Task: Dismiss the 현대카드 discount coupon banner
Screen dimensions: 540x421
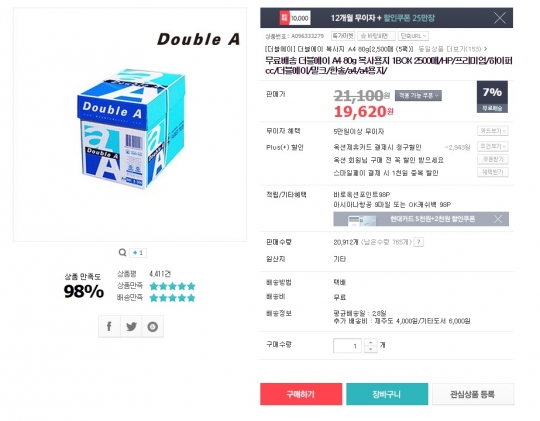Action: pyautogui.click(x=498, y=219)
